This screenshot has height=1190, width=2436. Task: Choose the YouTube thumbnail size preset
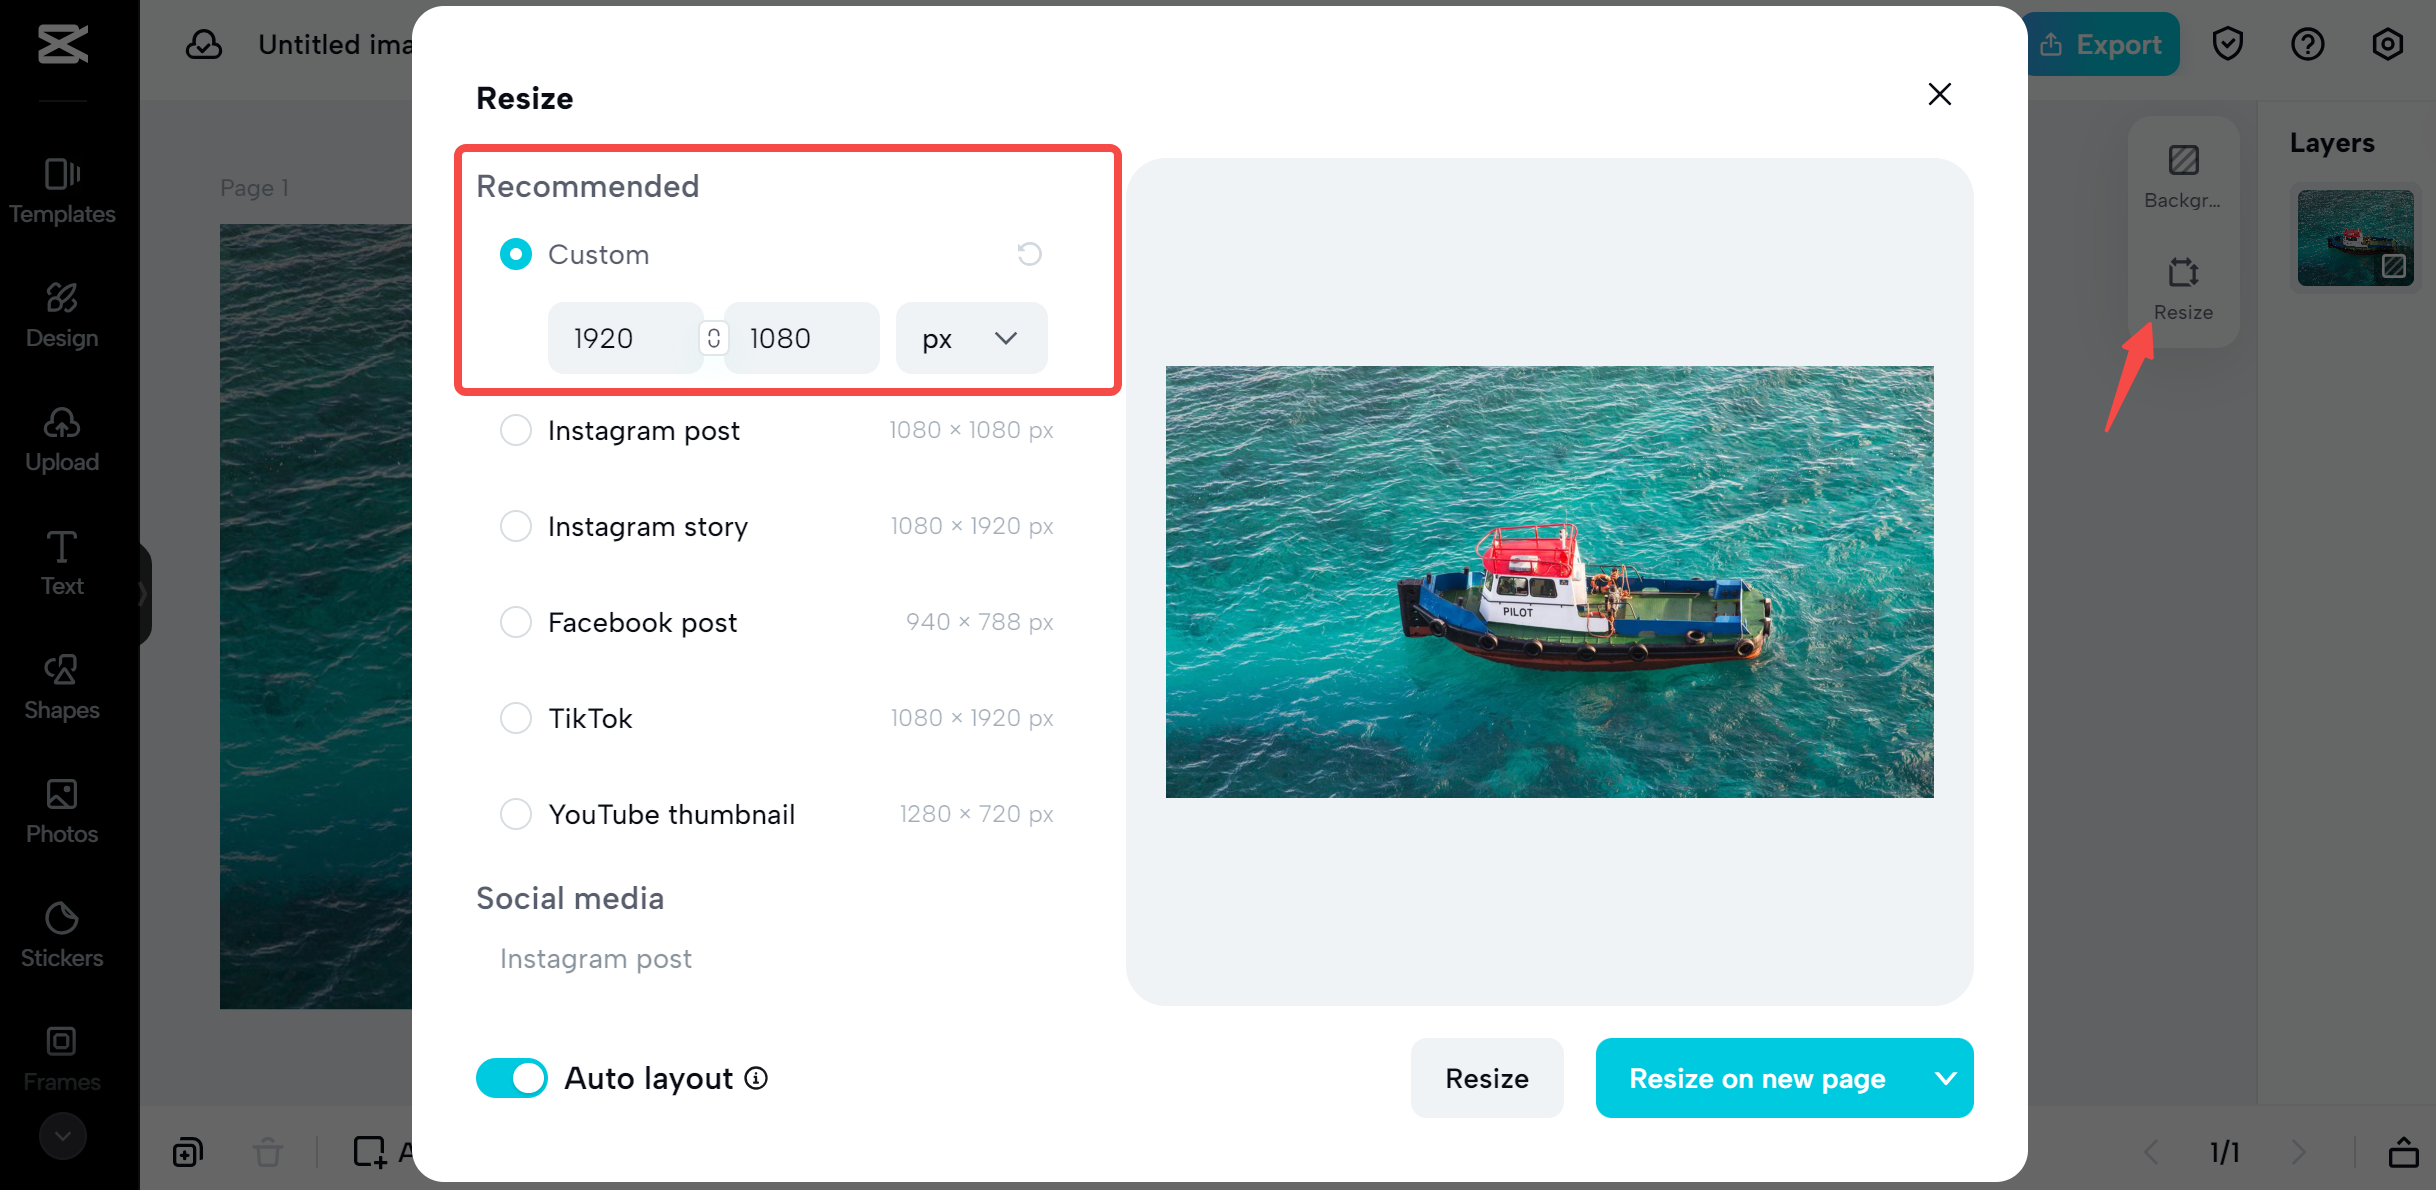pos(516,814)
